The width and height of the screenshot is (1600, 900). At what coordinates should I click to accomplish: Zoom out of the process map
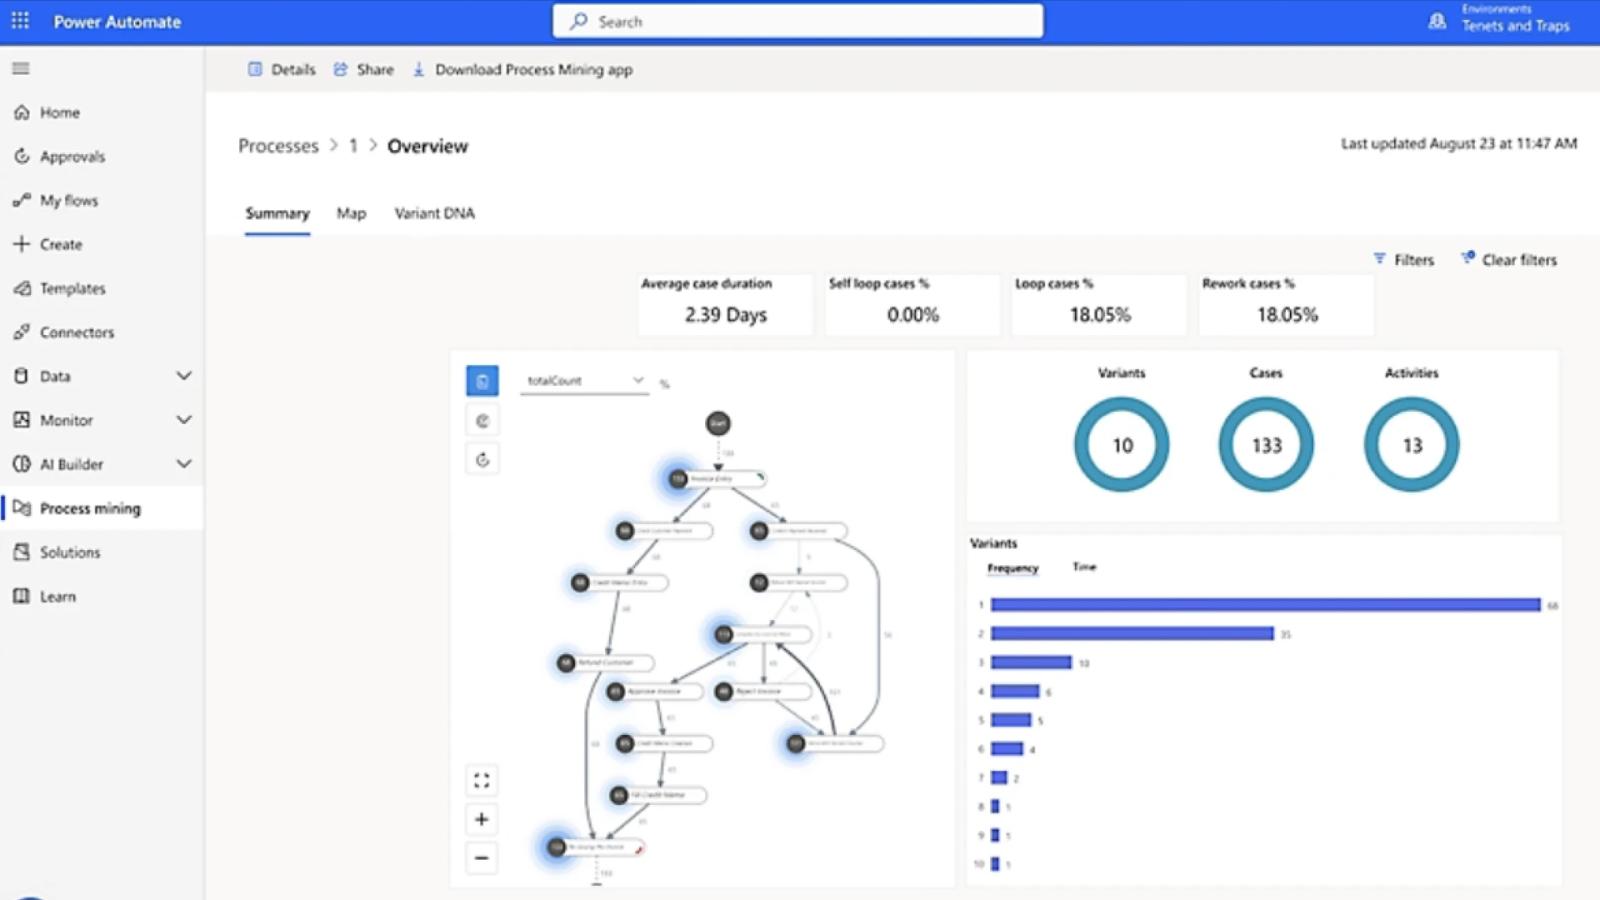(481, 858)
